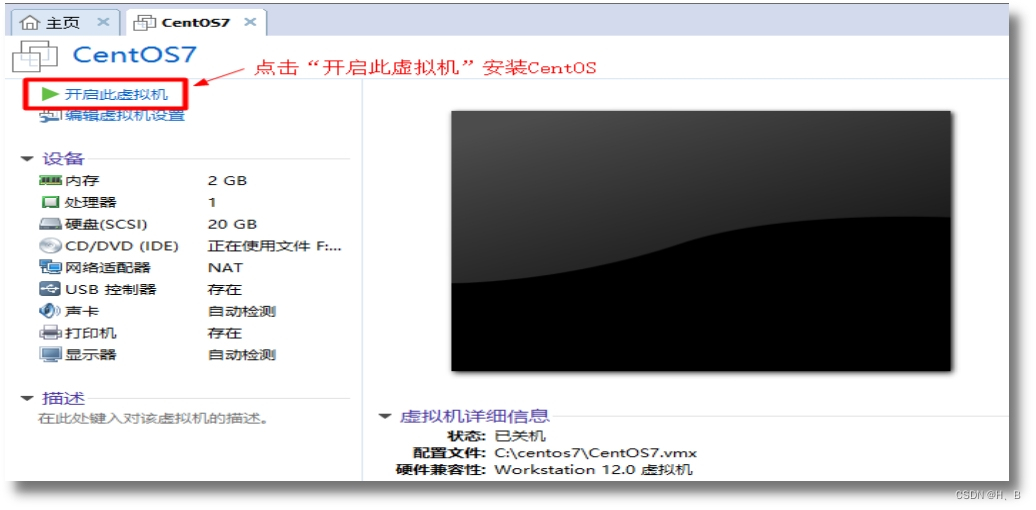Click the green play arrow icon
1036x510 pixels.
pos(50,94)
